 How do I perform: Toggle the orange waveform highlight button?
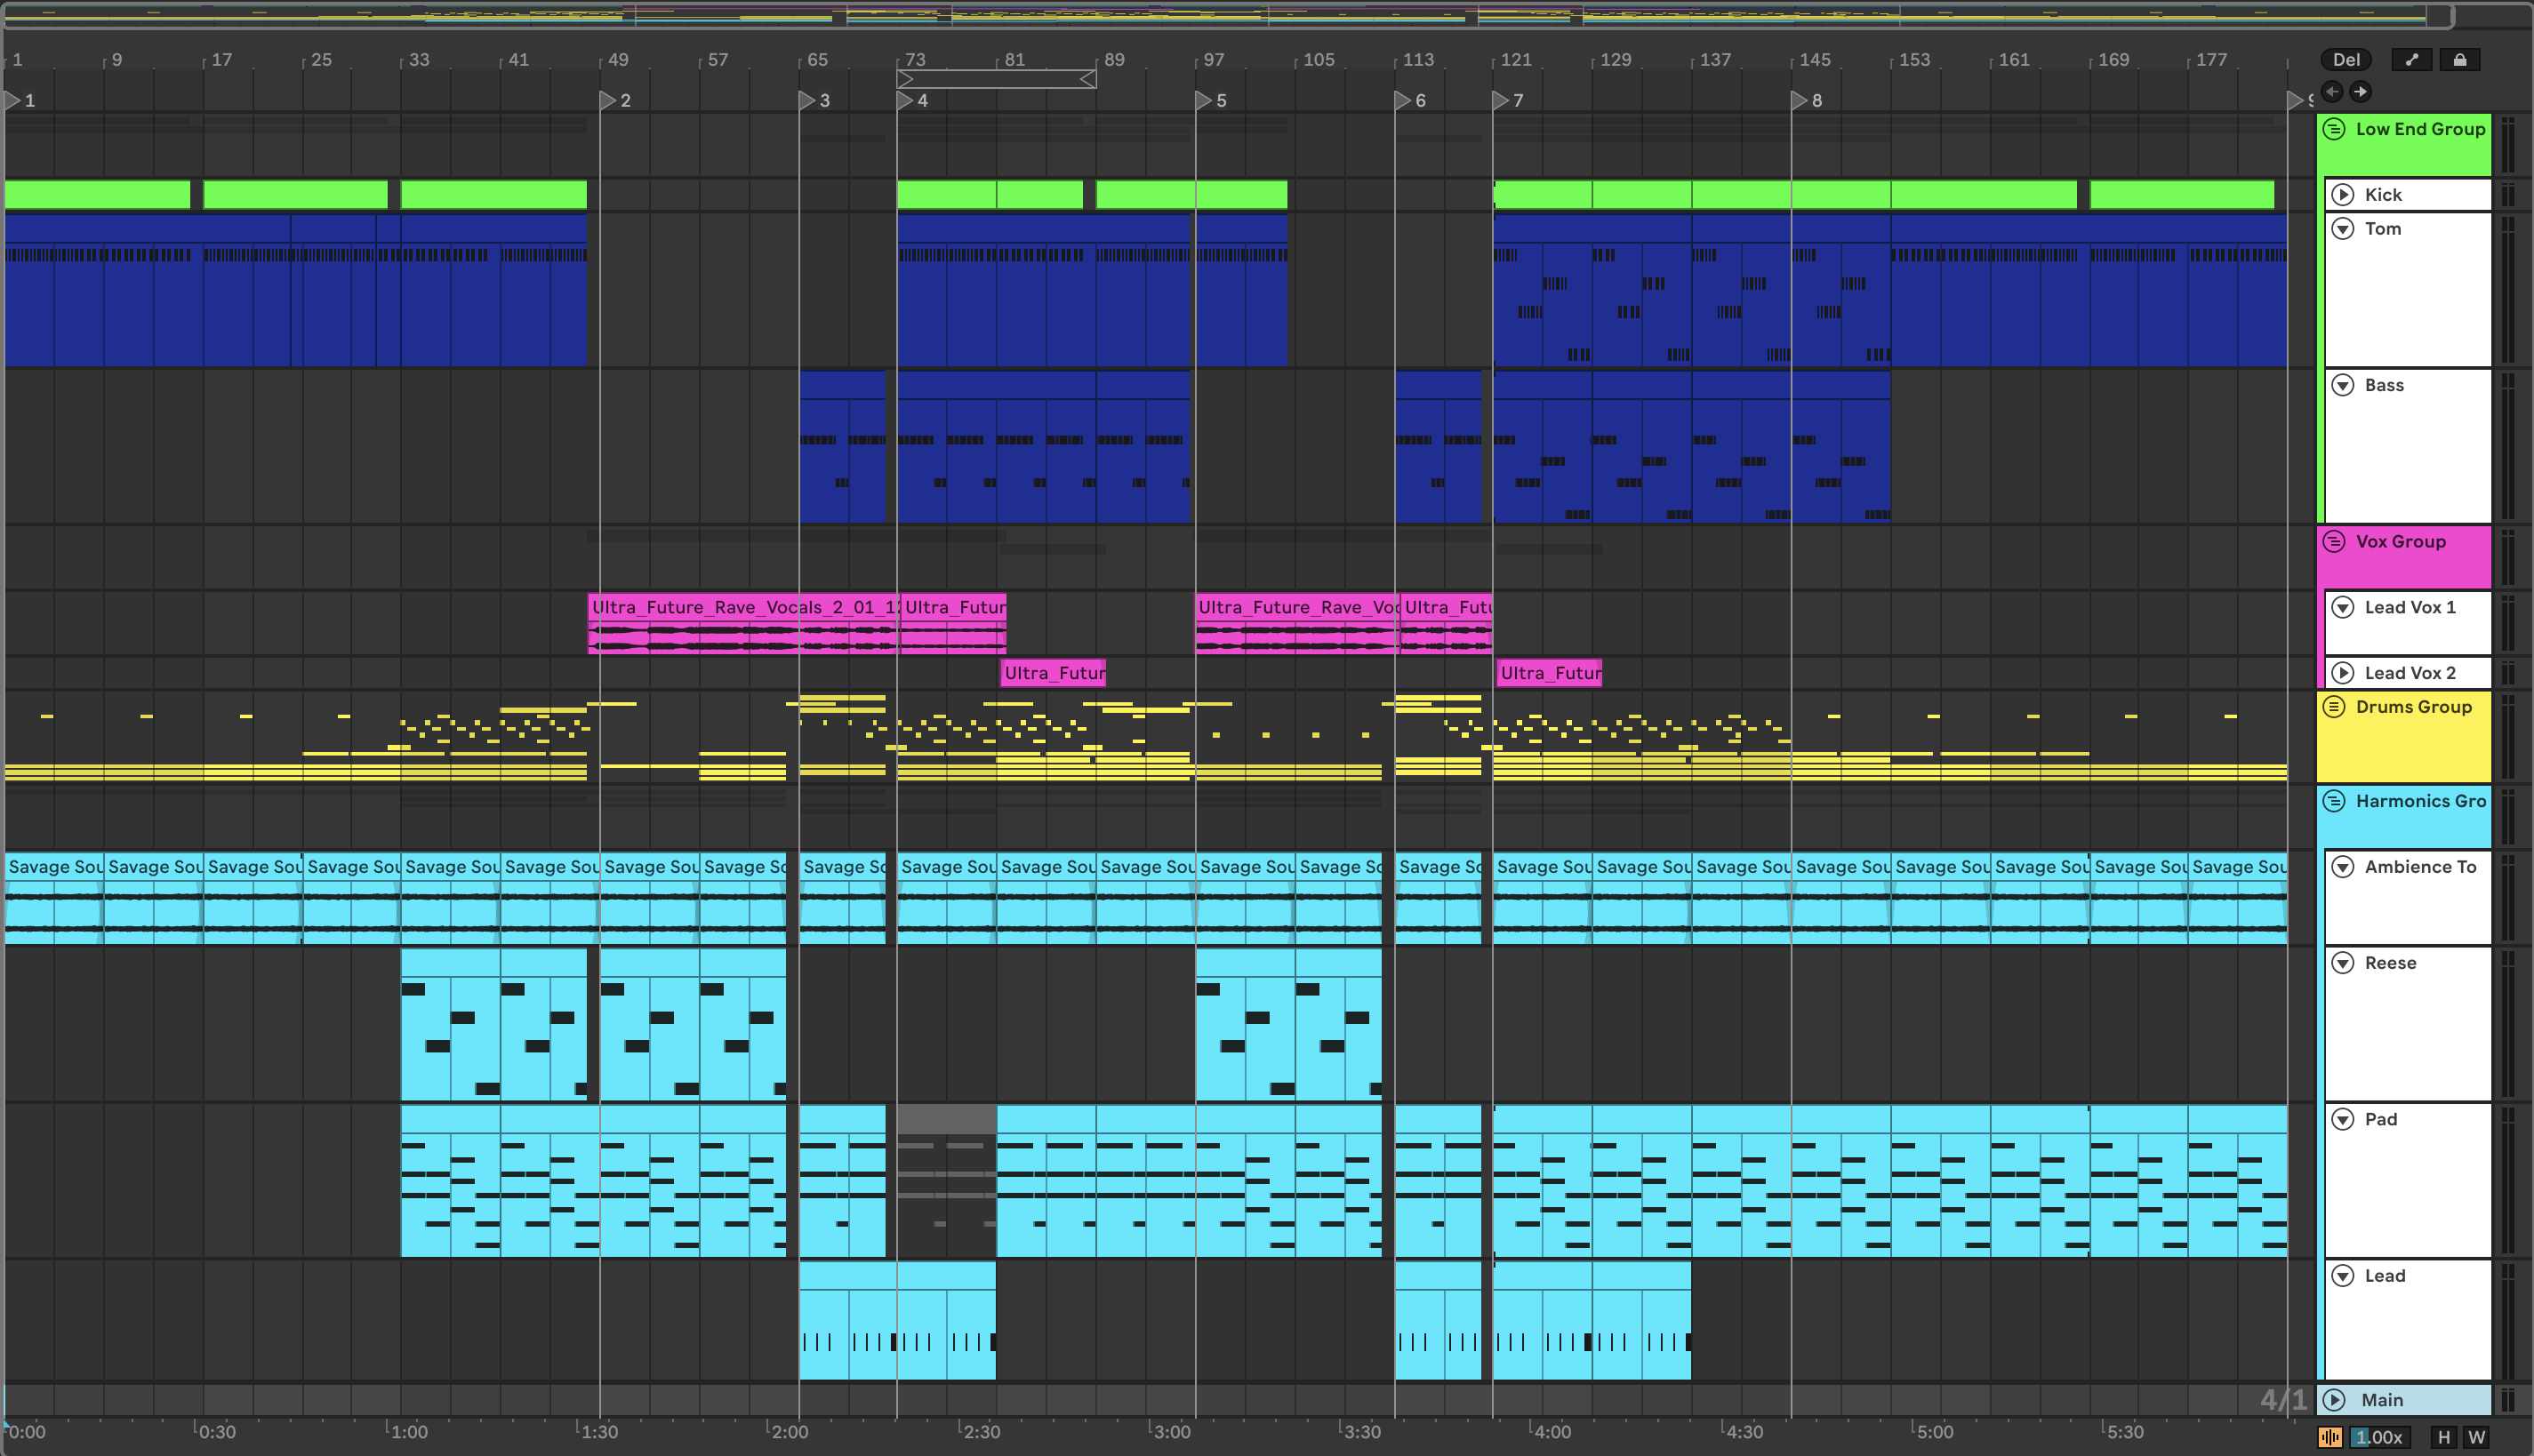(x=2330, y=1437)
